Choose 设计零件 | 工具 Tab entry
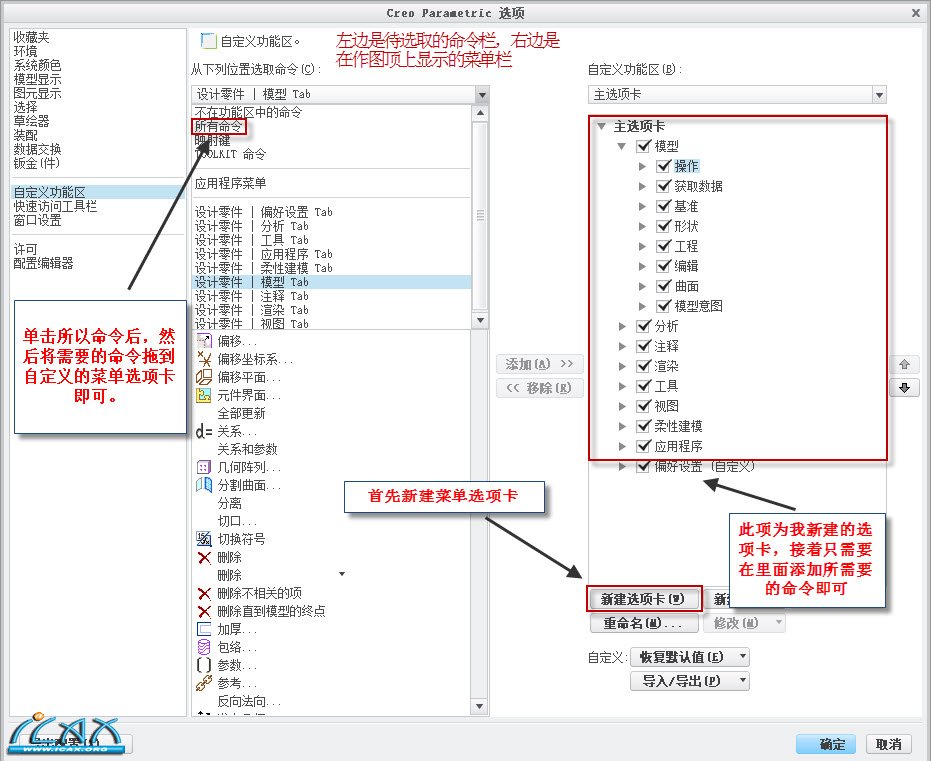 tap(252, 240)
